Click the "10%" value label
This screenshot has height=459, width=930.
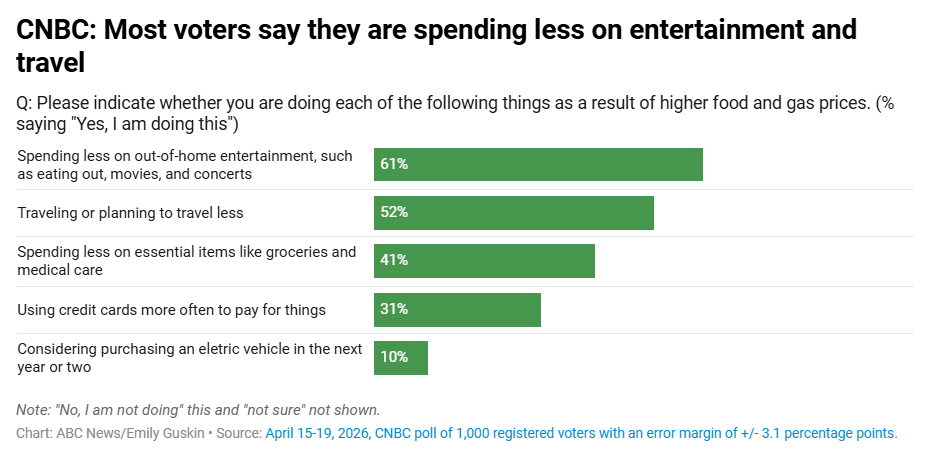[394, 358]
